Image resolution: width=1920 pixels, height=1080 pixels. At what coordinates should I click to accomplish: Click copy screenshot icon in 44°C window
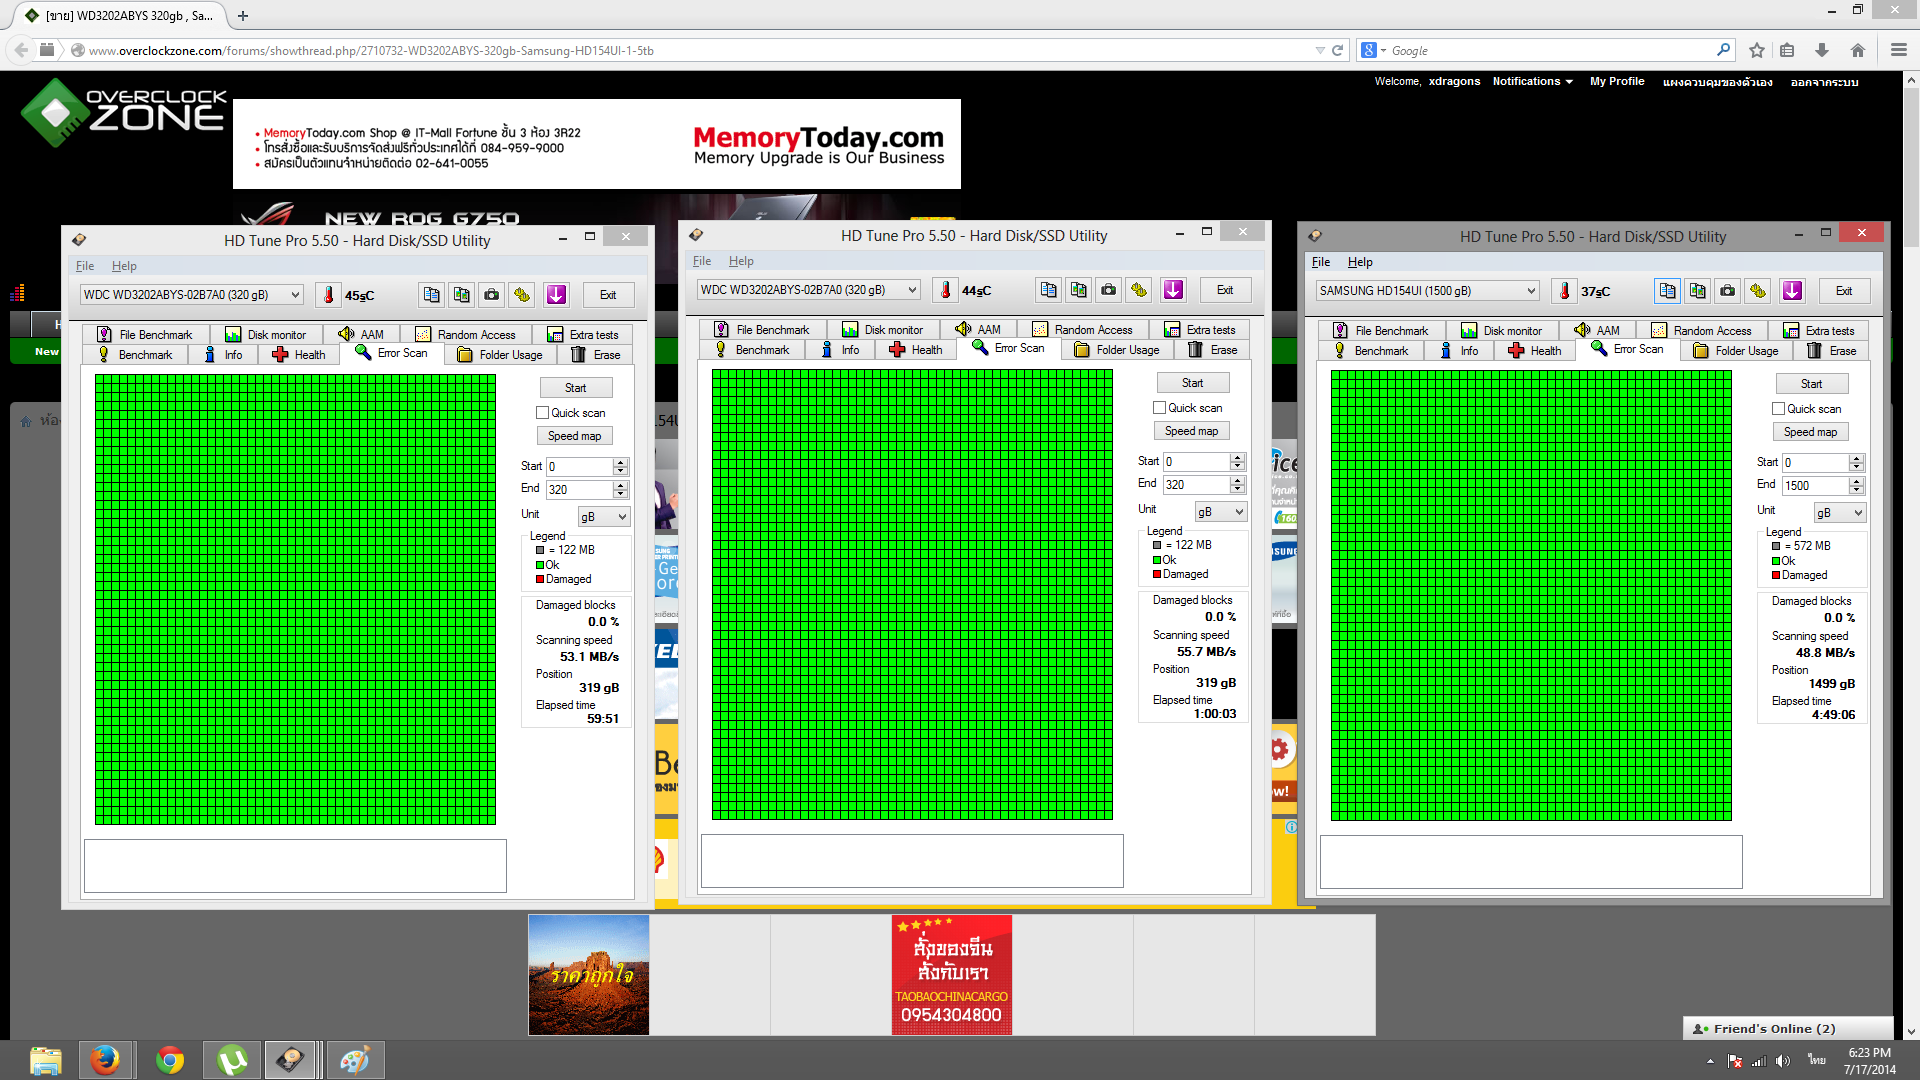[x=1078, y=290]
